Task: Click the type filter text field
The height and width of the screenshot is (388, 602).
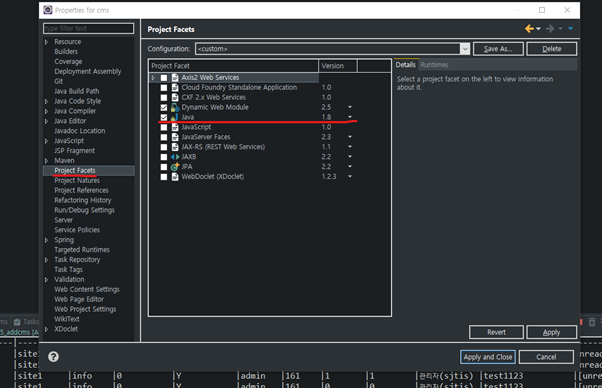Action: [x=89, y=28]
